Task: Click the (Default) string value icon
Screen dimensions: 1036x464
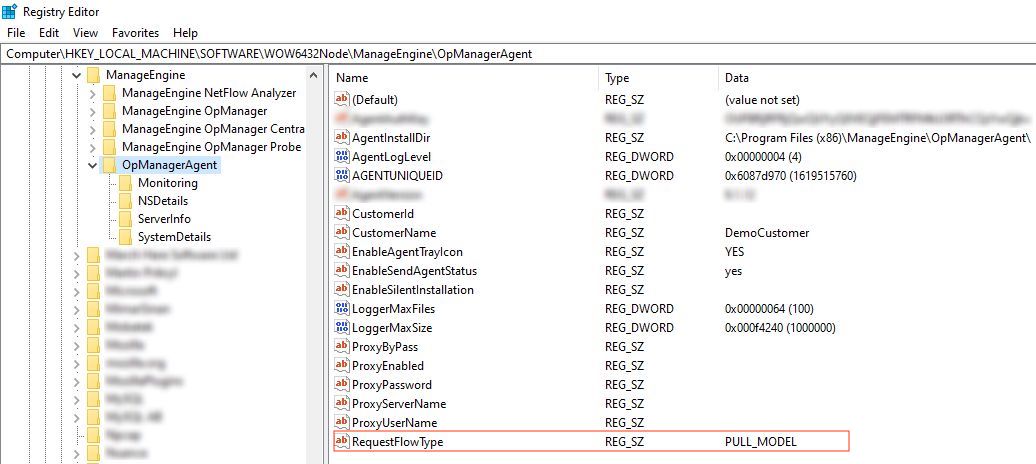Action: [342, 100]
